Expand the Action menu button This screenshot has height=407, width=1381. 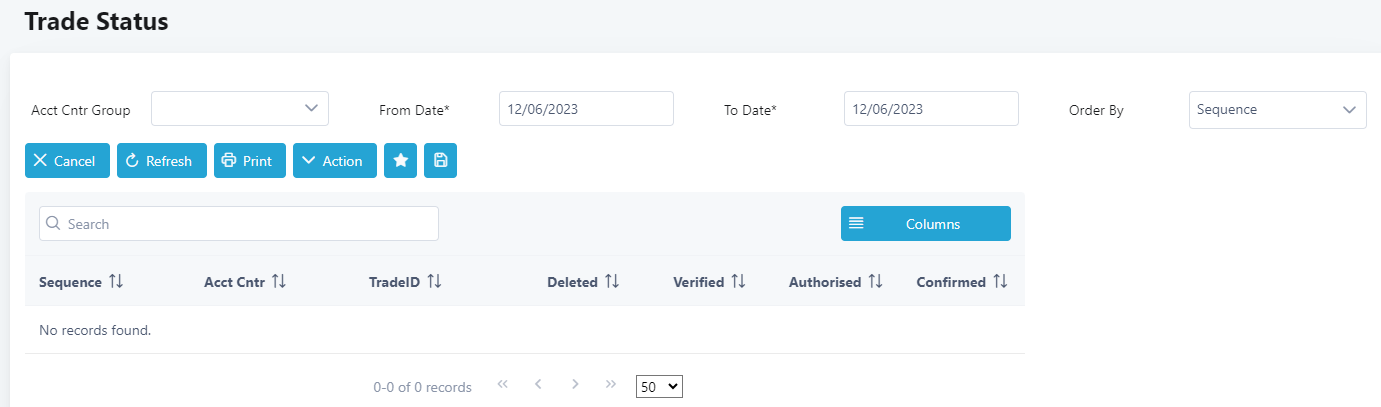pyautogui.click(x=334, y=161)
